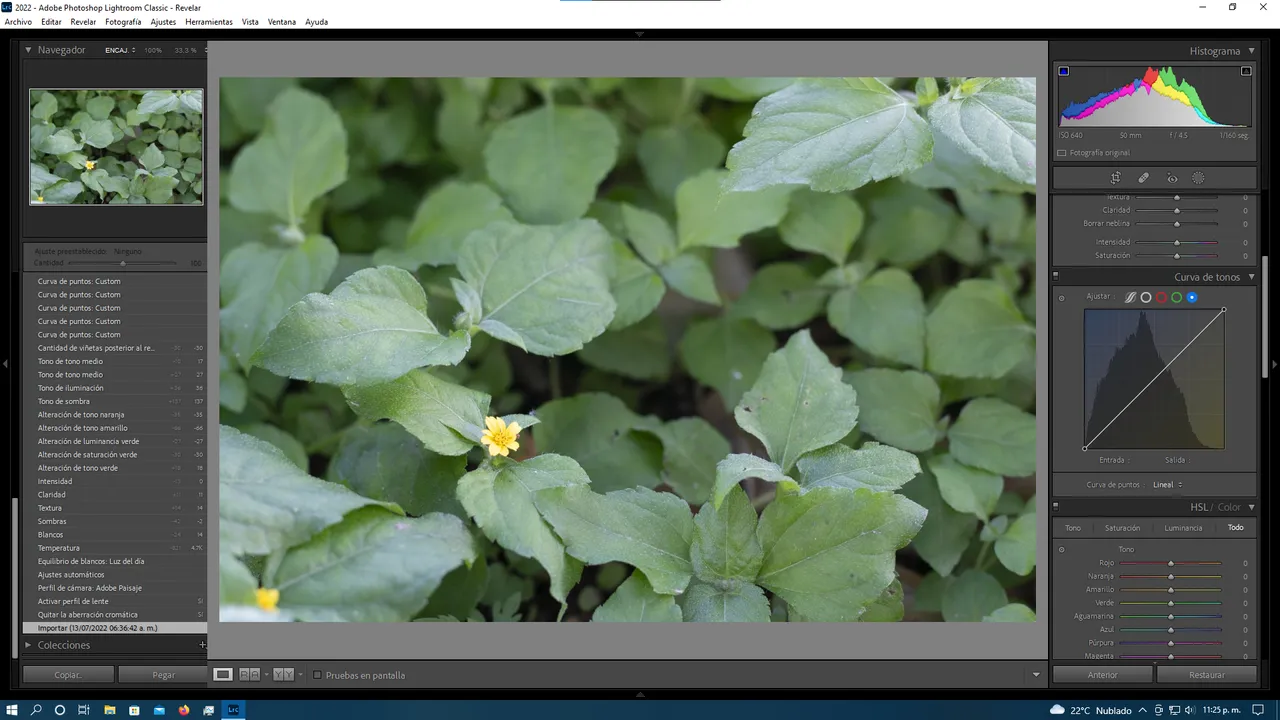Select the Red Eye correction tool
Image resolution: width=1280 pixels, height=720 pixels.
(x=1172, y=178)
